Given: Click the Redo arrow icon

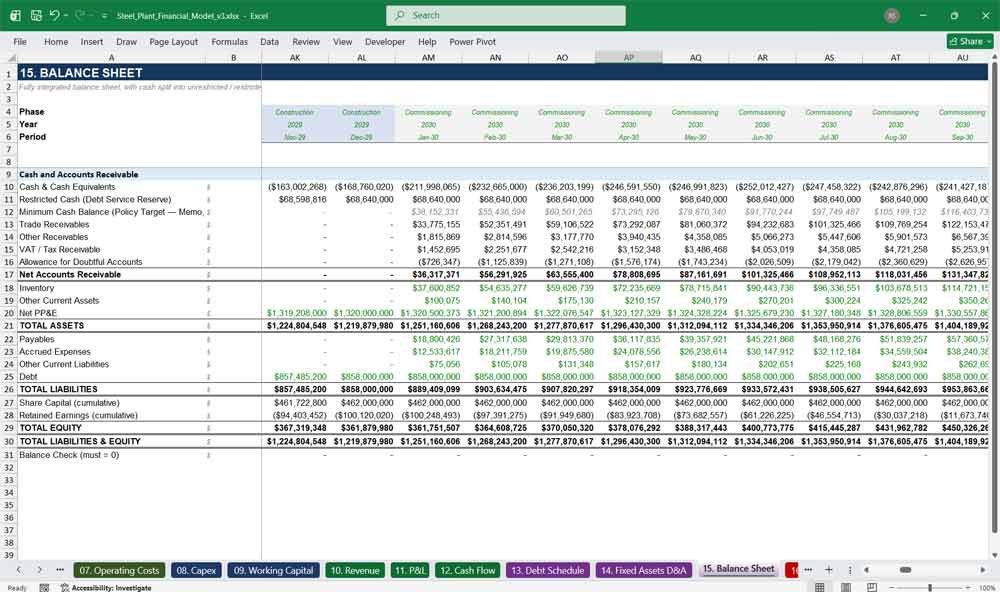Looking at the screenshot, I should 80,15.
